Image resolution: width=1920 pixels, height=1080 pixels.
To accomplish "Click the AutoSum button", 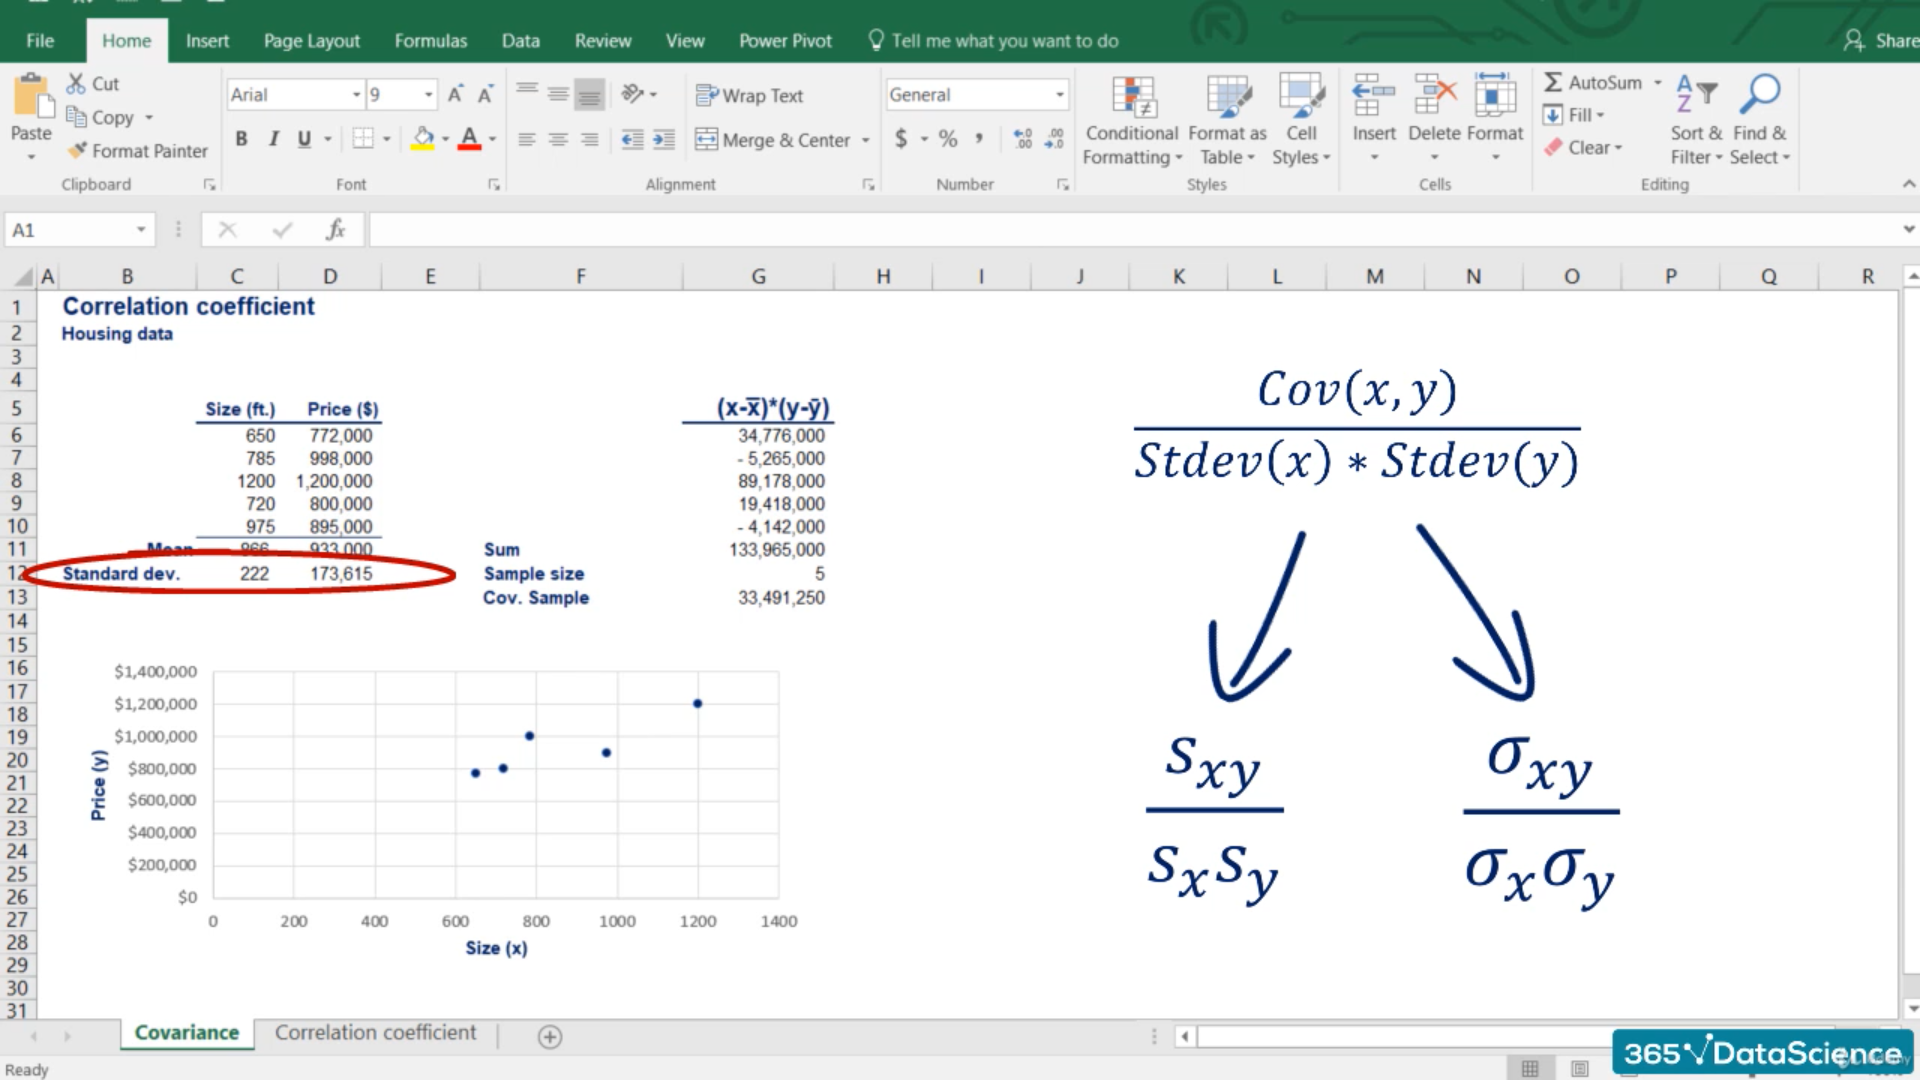I will [x=1592, y=83].
